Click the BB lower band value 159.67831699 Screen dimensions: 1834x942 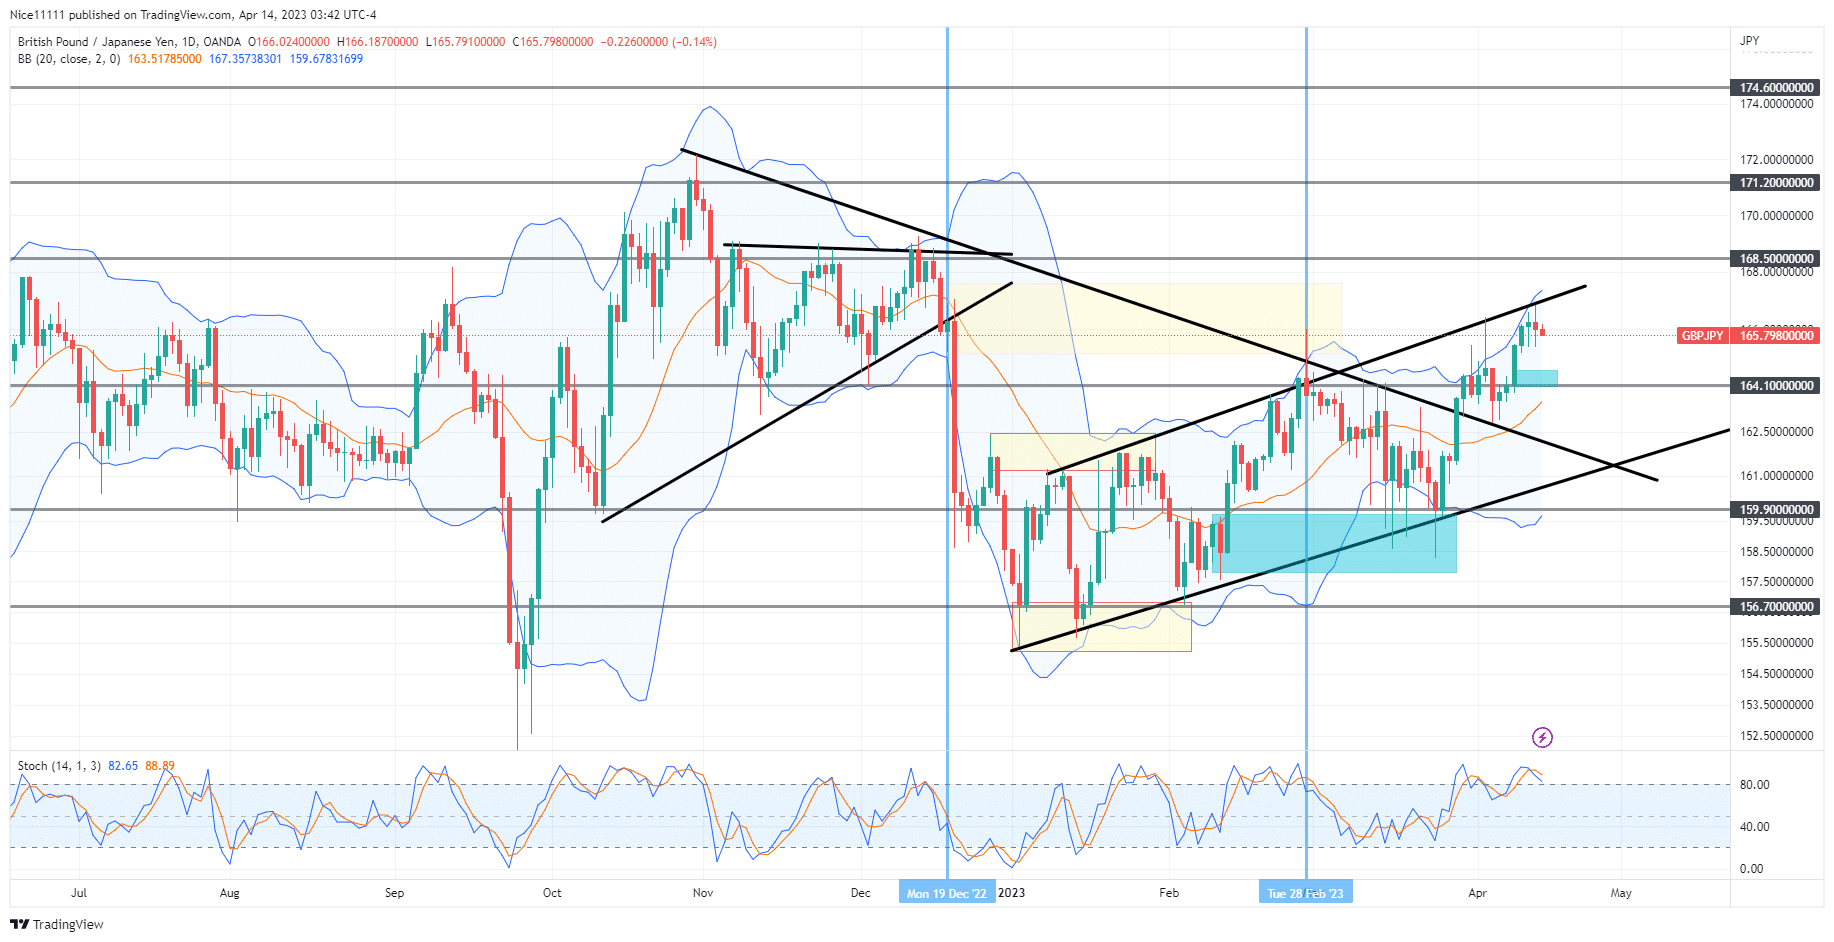[x=326, y=59]
